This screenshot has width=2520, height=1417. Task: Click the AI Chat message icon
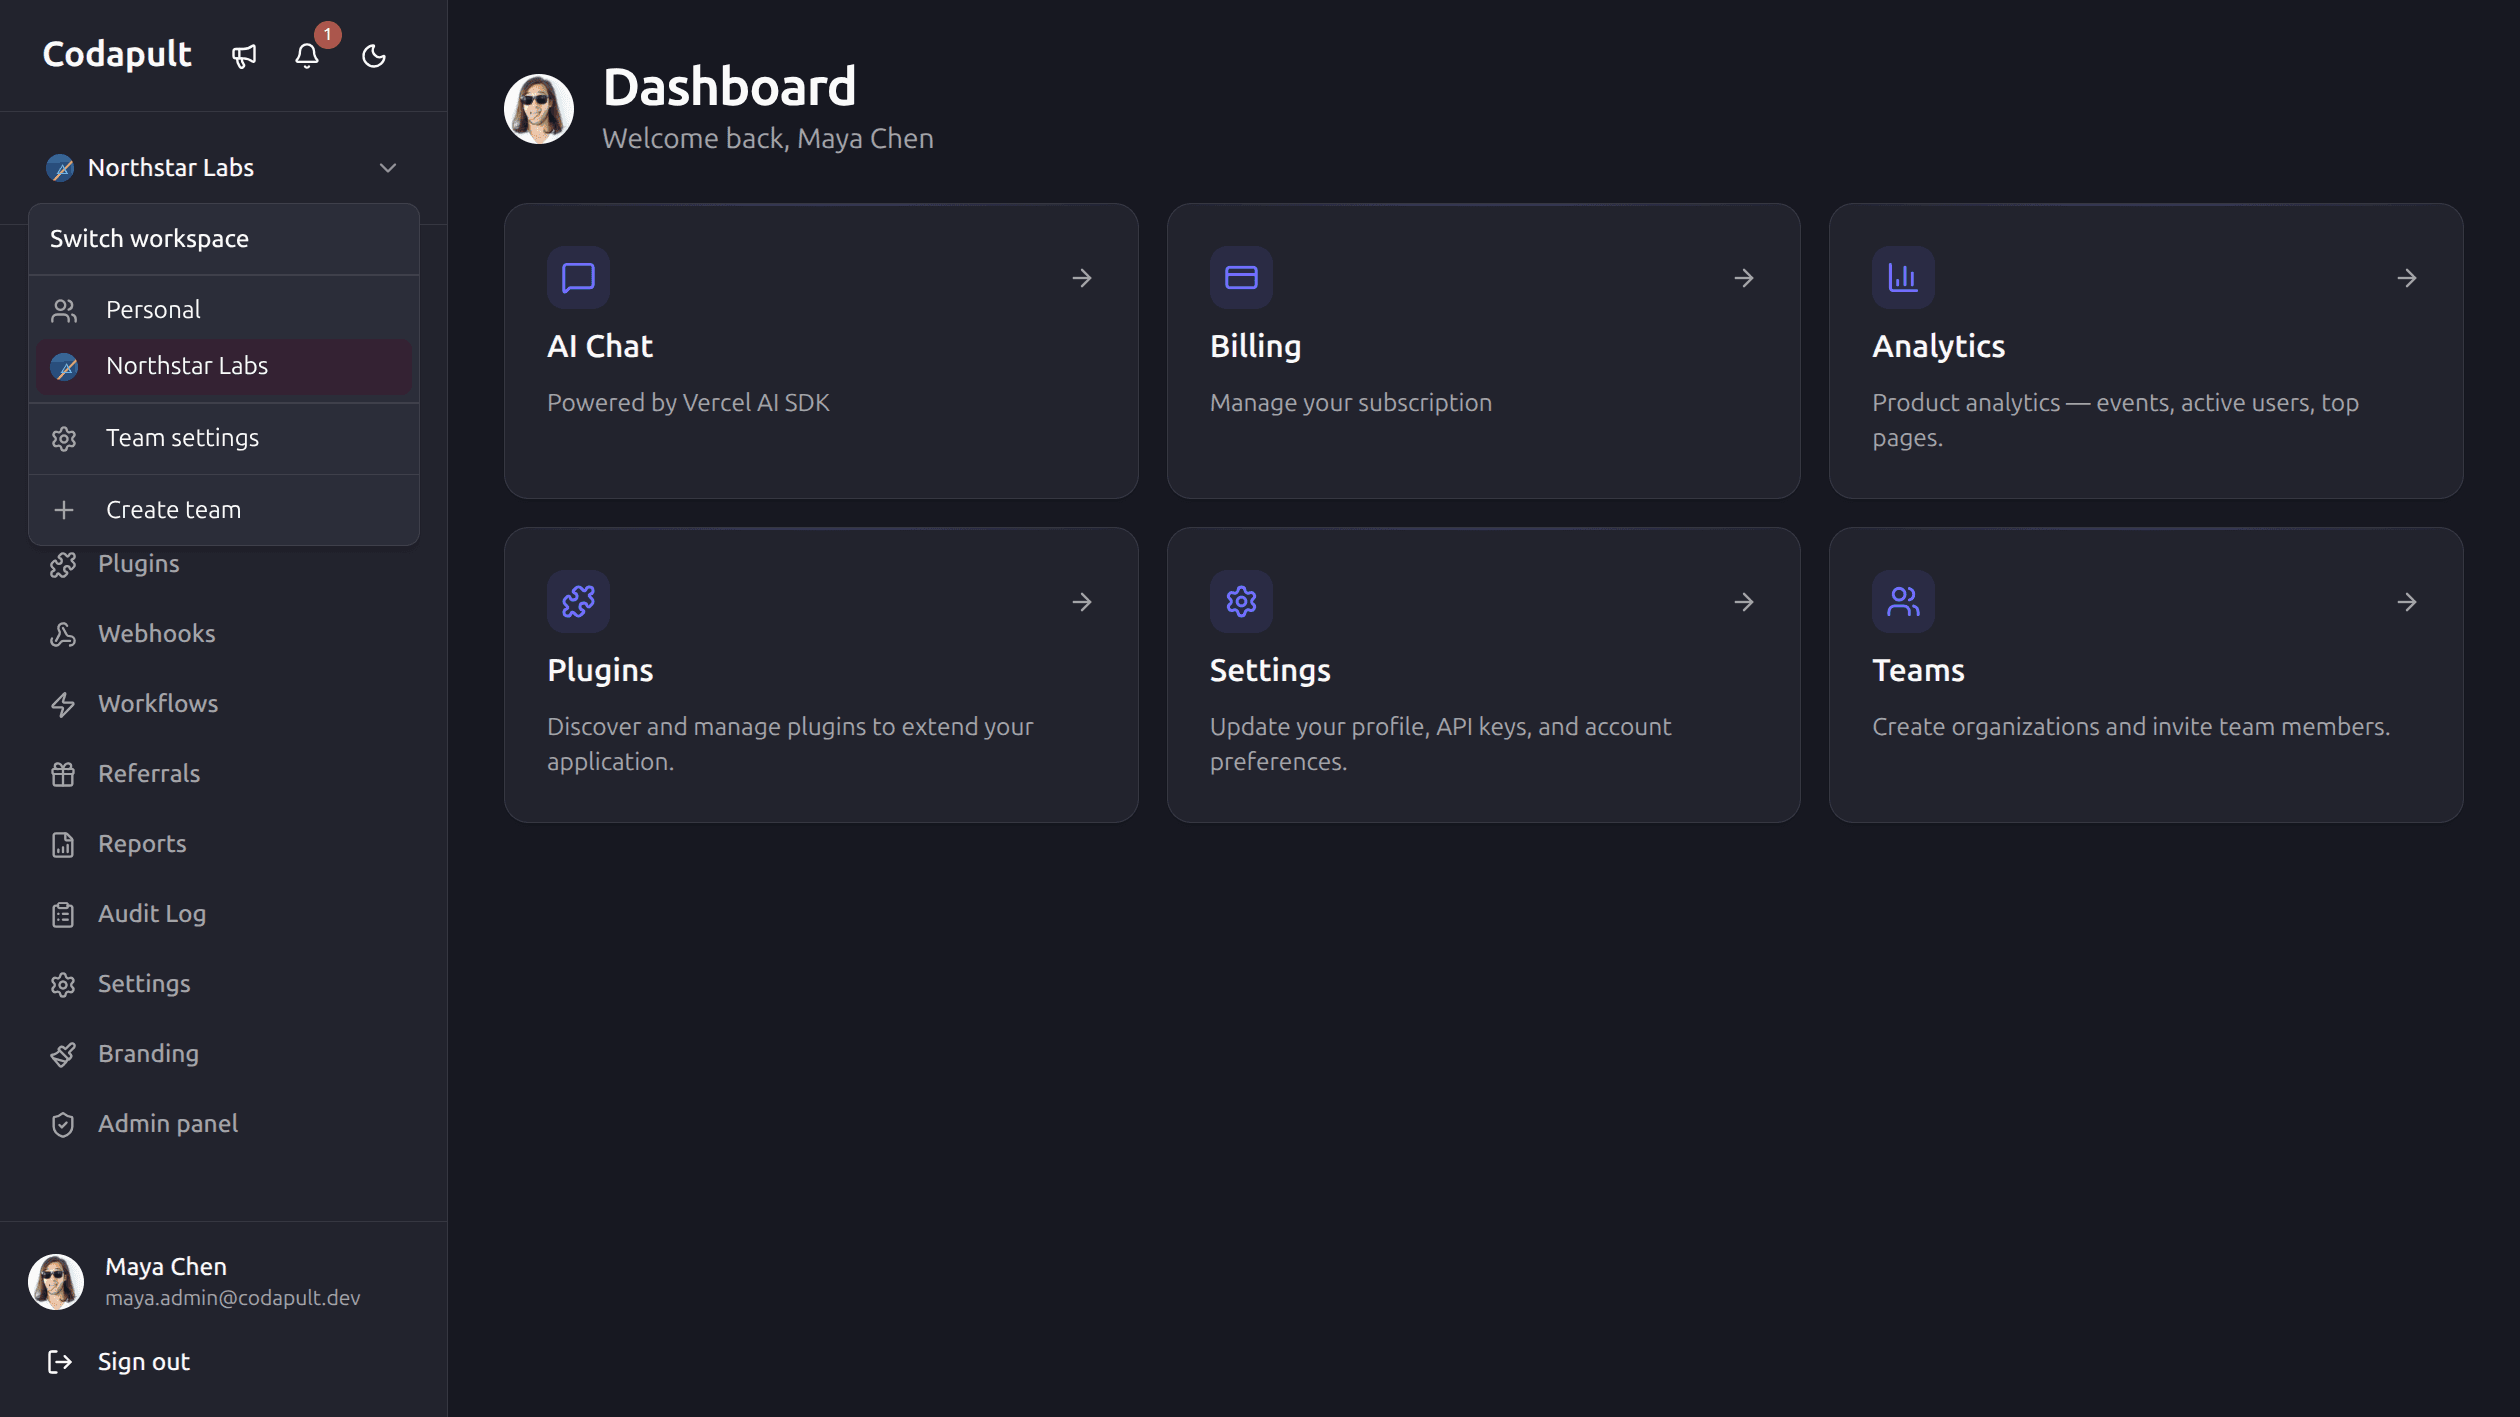(578, 278)
